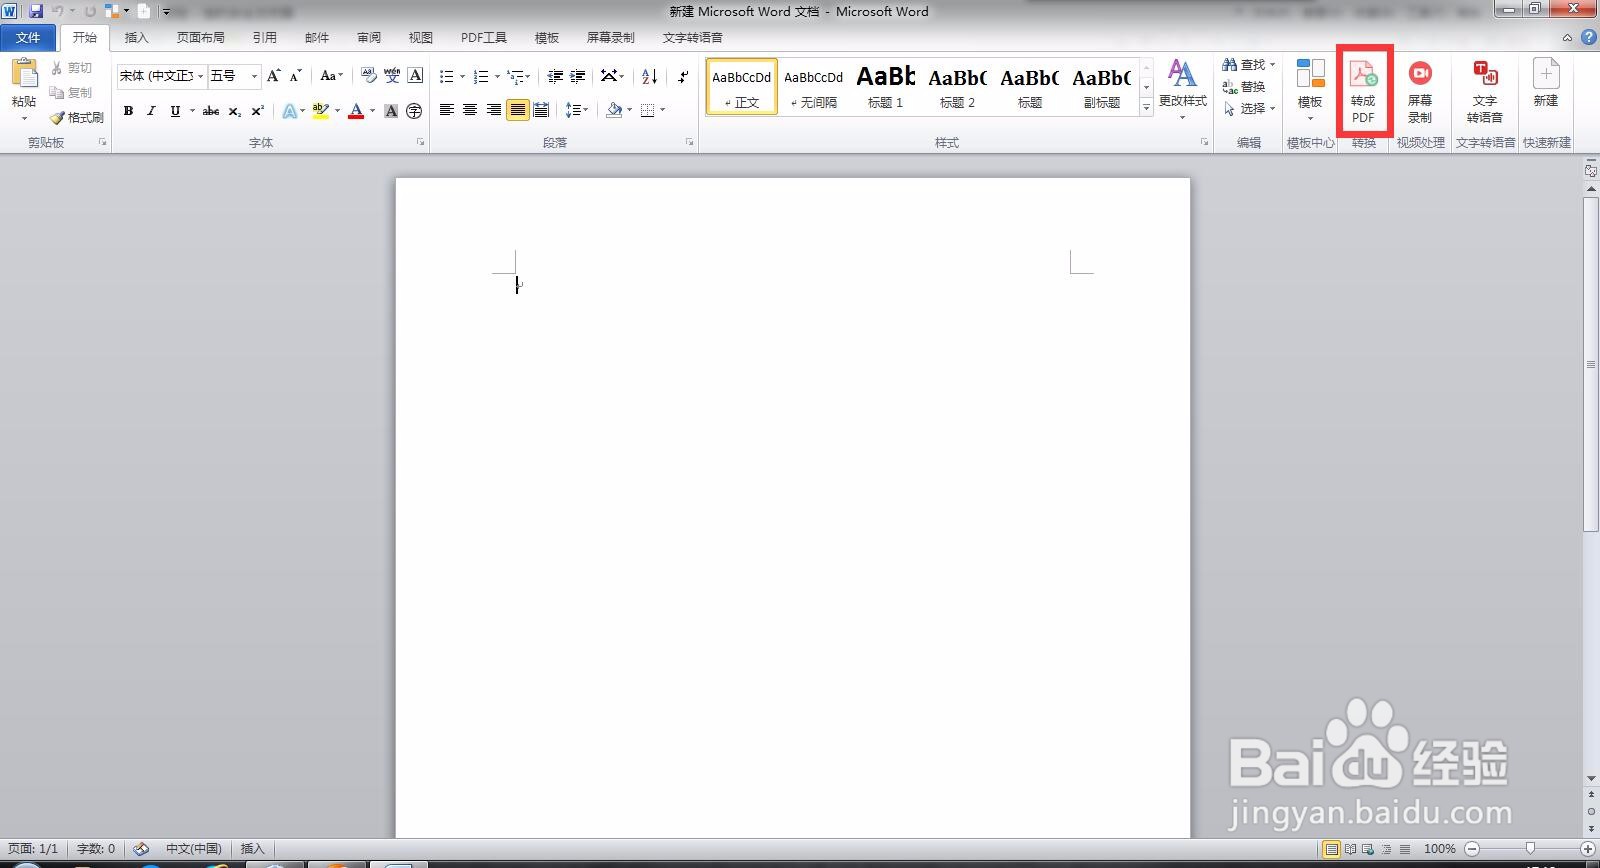Click the 替换 Replace button
Image resolution: width=1600 pixels, height=868 pixels.
[x=1244, y=86]
